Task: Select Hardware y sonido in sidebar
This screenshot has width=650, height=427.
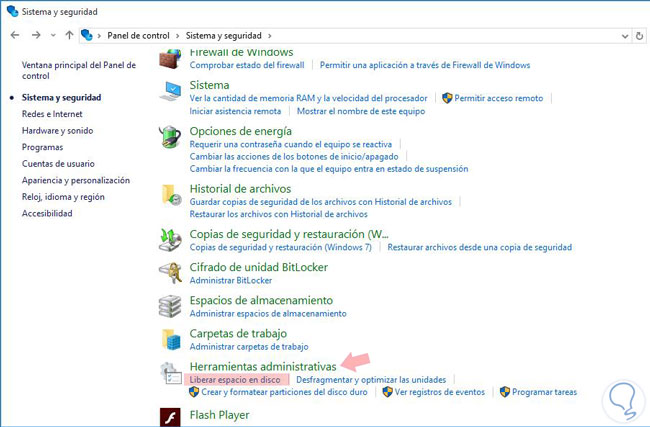Action: click(58, 131)
